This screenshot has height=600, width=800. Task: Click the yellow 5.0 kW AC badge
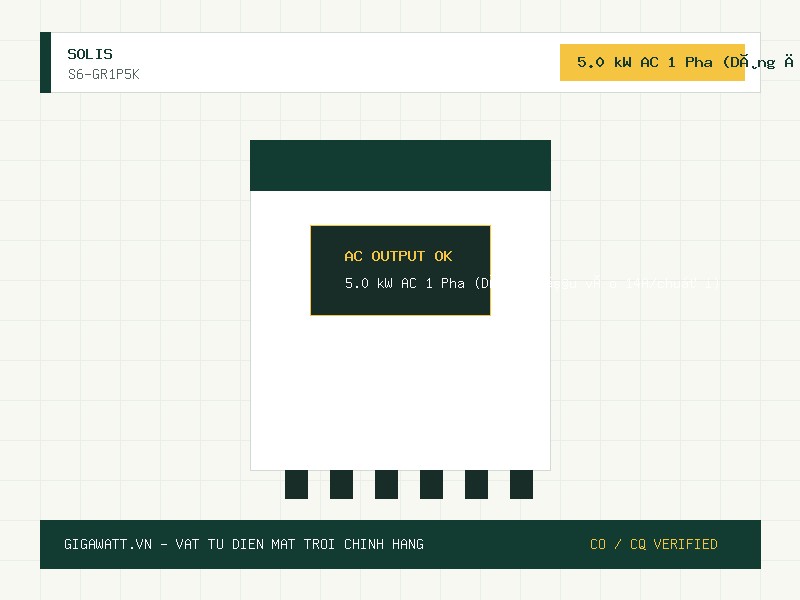click(x=652, y=62)
